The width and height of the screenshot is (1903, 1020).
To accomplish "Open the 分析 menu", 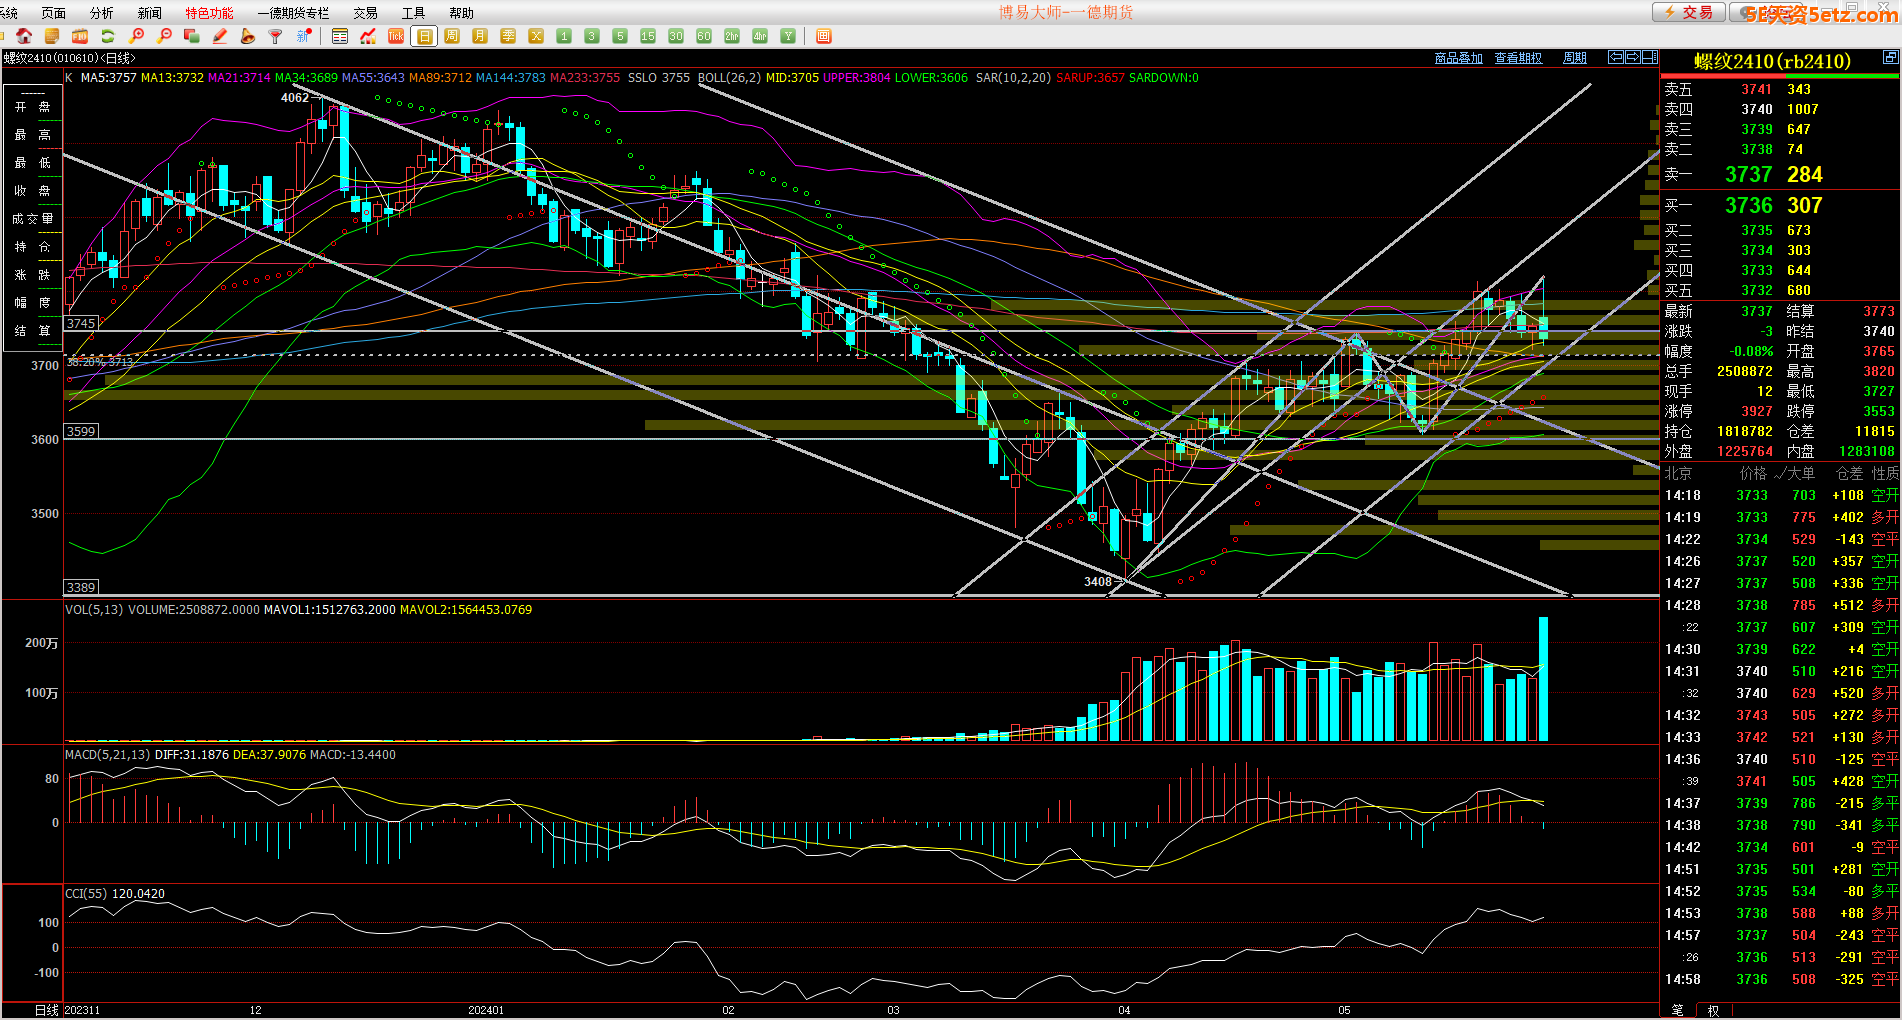I will point(102,13).
